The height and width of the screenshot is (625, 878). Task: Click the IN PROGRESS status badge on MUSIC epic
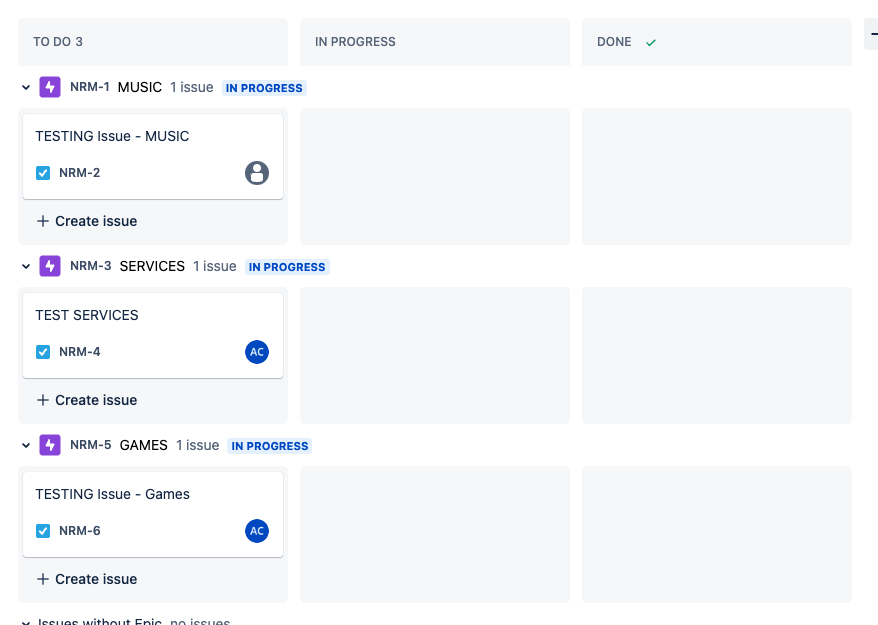point(264,88)
